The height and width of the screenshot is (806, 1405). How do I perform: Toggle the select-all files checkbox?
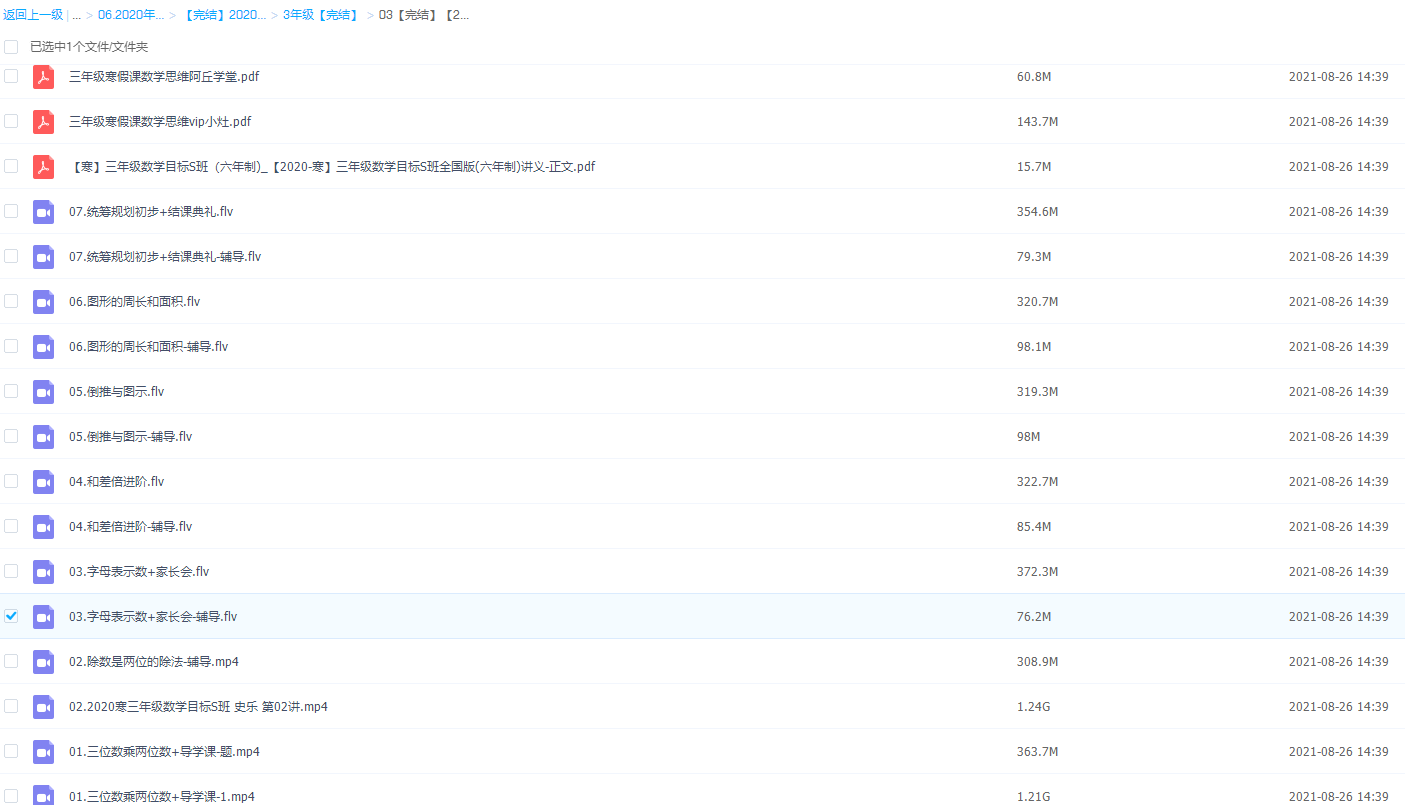pyautogui.click(x=11, y=47)
